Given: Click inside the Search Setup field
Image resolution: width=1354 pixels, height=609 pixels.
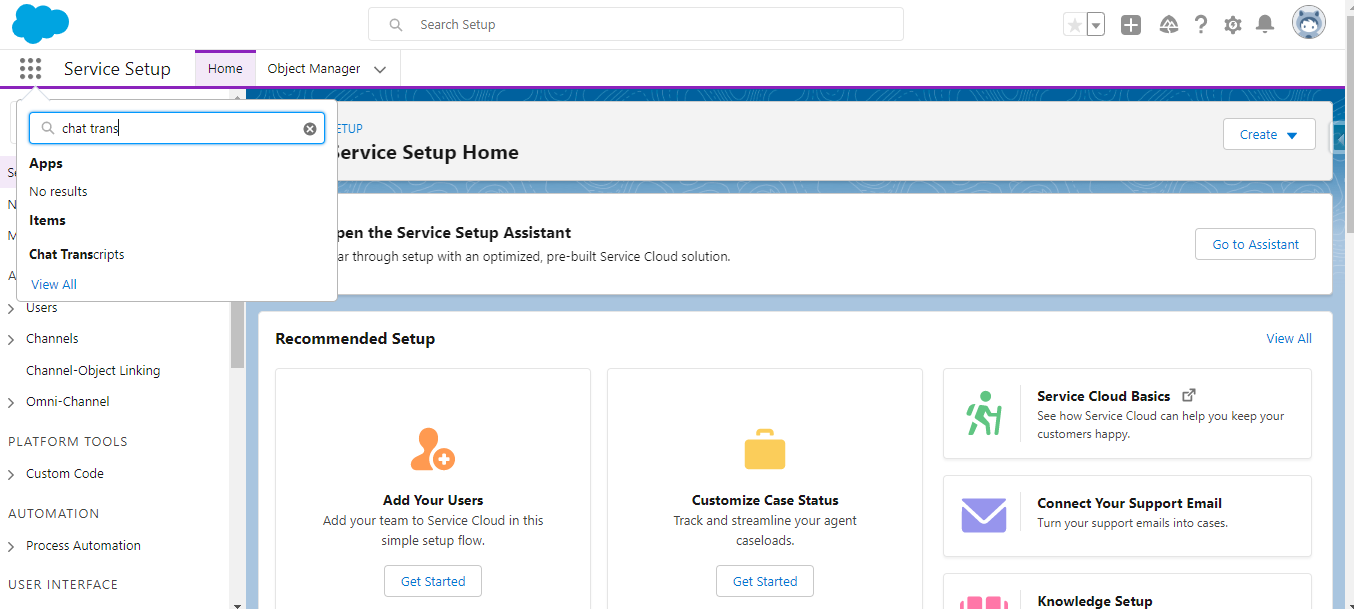Looking at the screenshot, I should [636, 23].
